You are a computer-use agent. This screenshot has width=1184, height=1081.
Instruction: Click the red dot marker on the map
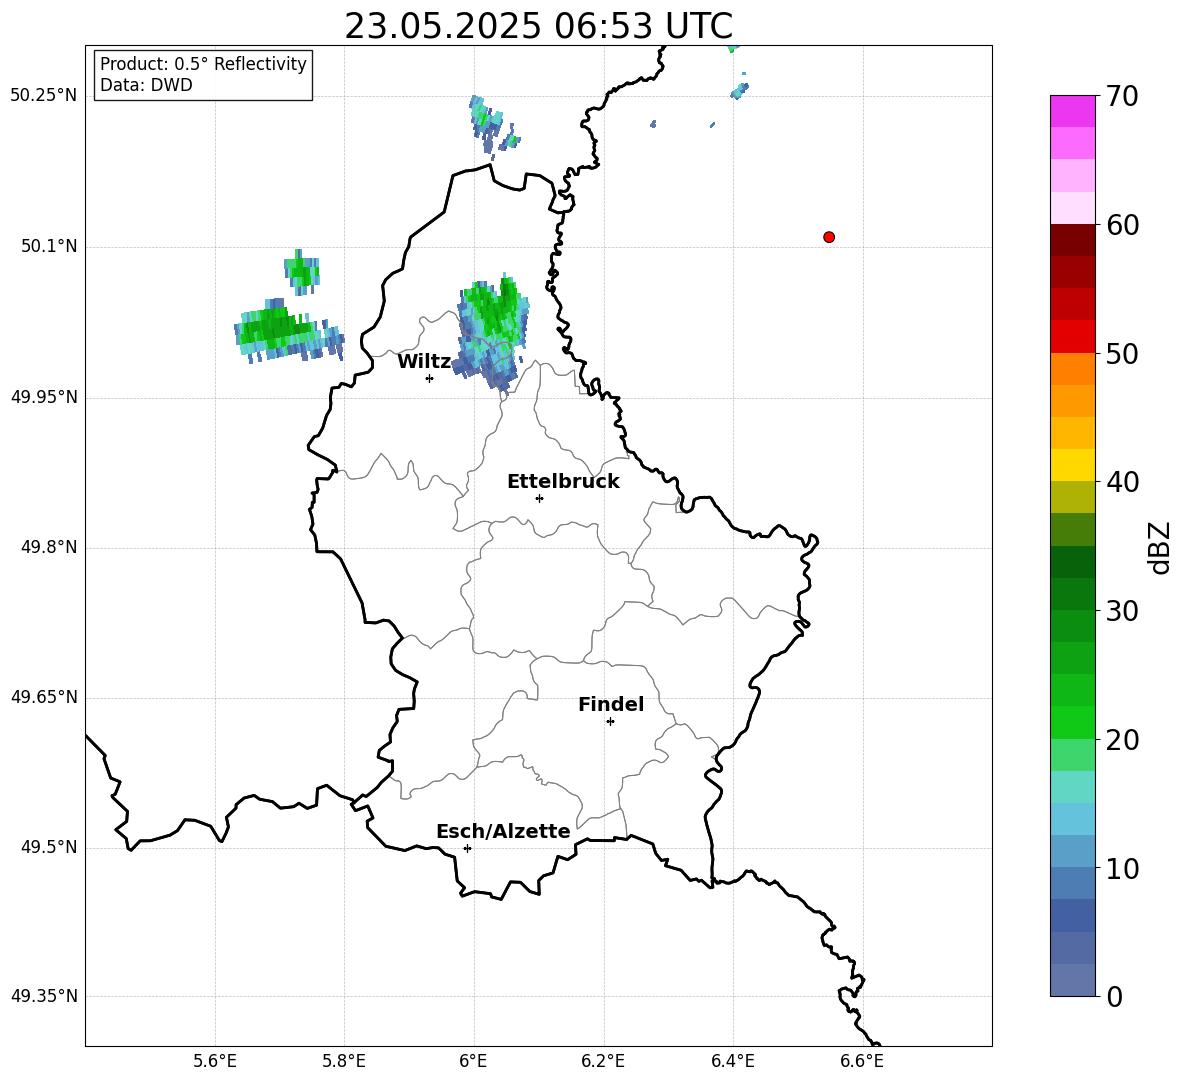(829, 237)
